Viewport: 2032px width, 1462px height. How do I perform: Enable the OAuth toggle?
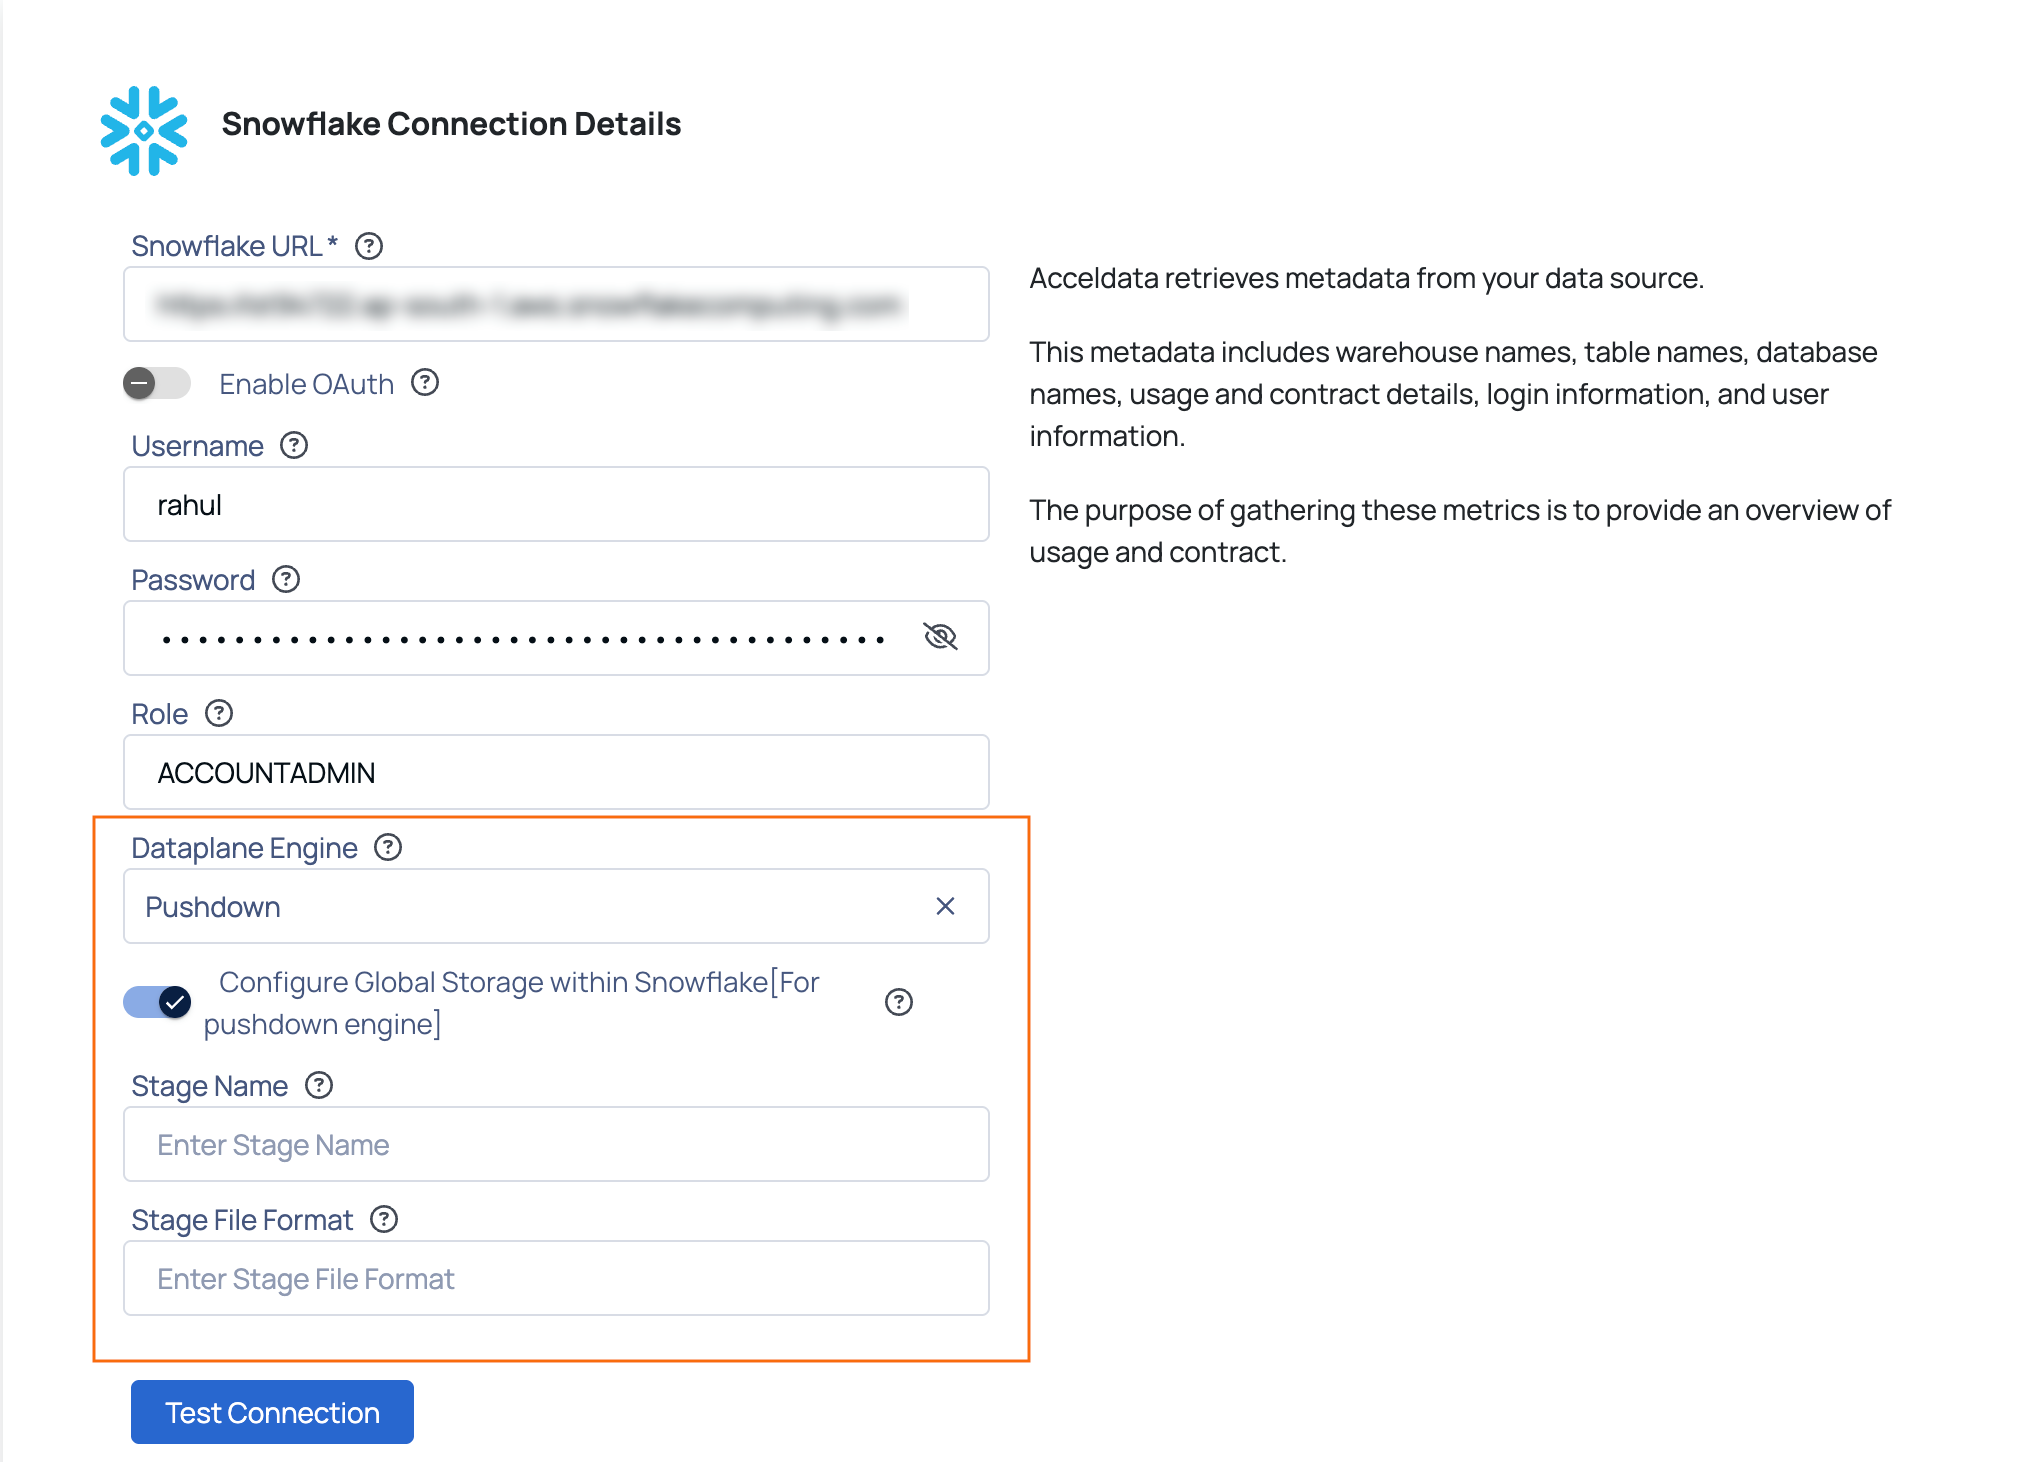click(x=157, y=383)
